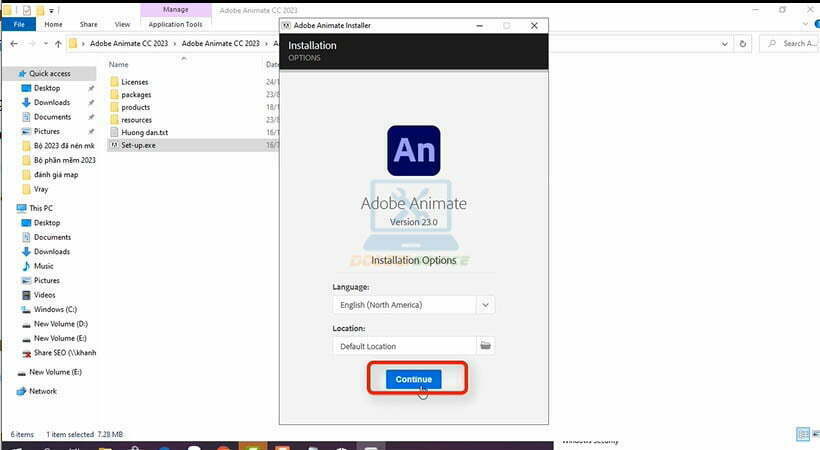Viewport: 820px width, 450px height.
Task: Open the Licenses folder
Action: [134, 82]
